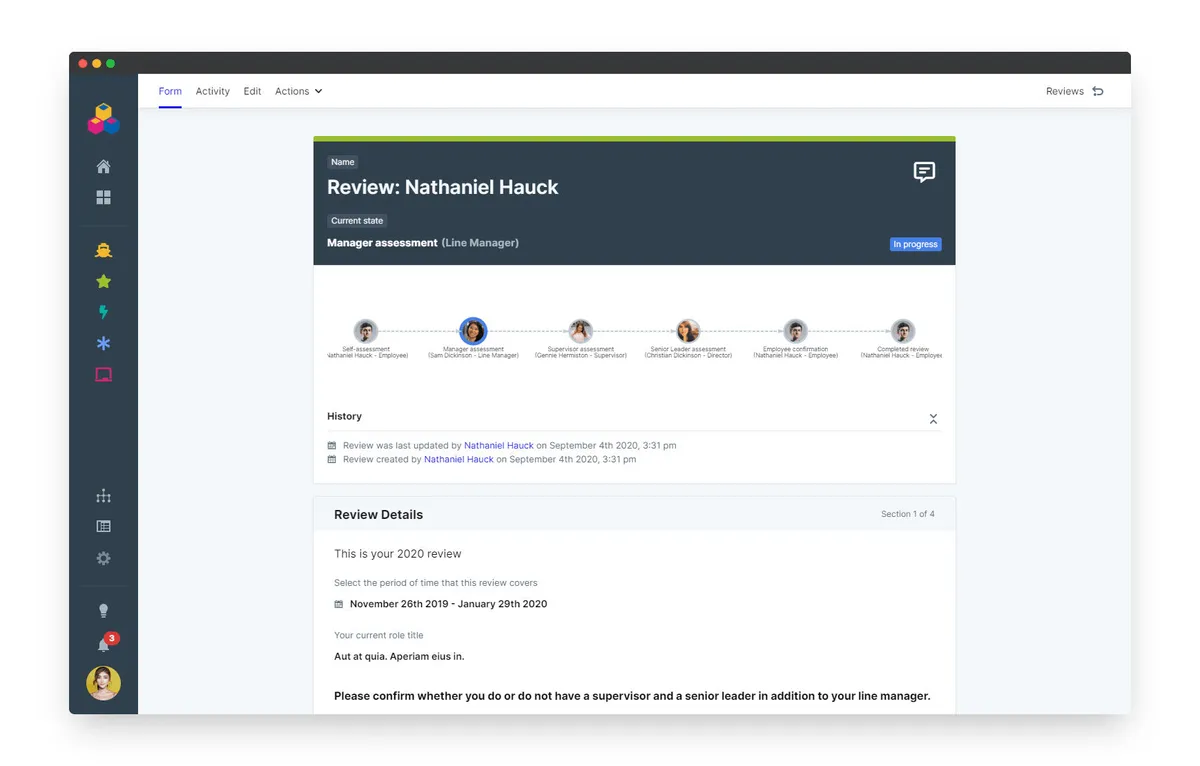Open Nathaniel Hauck link in created entry
This screenshot has height=766, width=1200.
click(459, 460)
